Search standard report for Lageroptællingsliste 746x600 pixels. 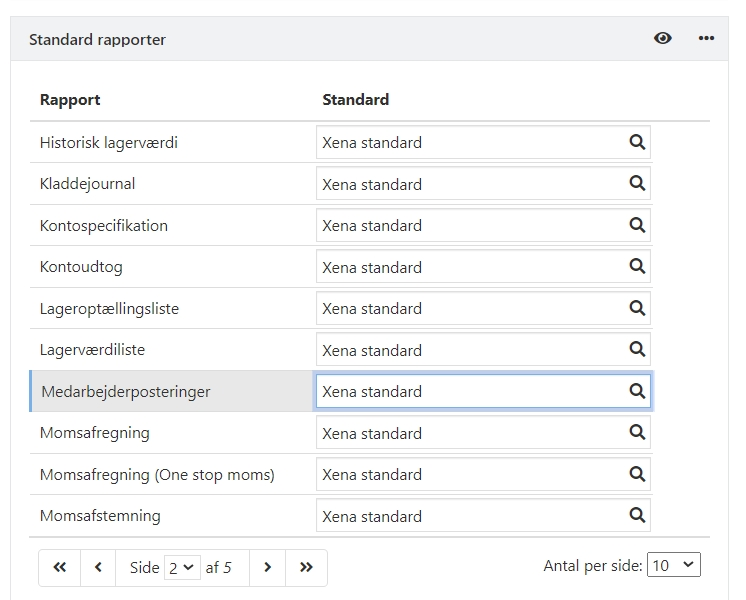pos(637,308)
